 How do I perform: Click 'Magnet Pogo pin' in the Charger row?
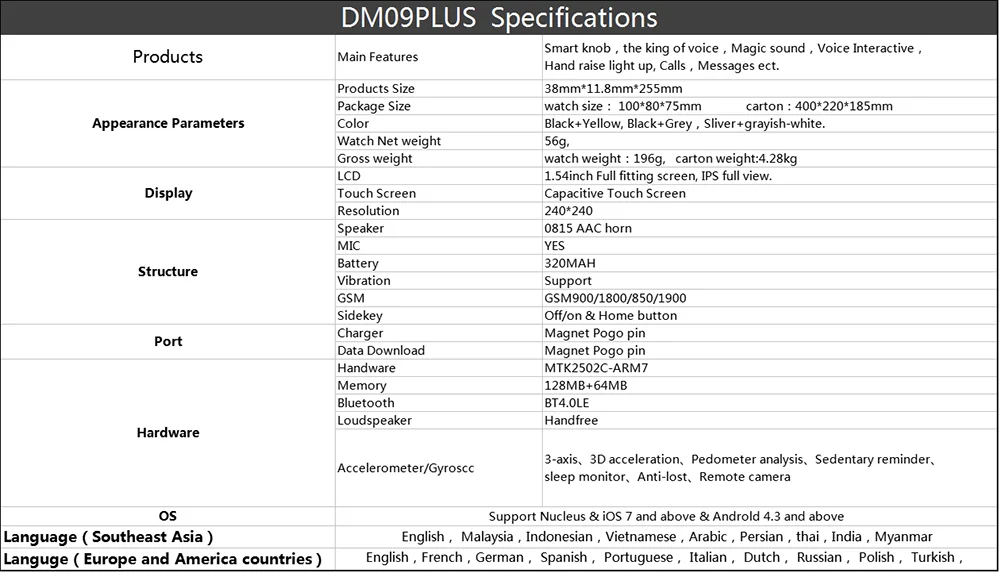click(594, 333)
